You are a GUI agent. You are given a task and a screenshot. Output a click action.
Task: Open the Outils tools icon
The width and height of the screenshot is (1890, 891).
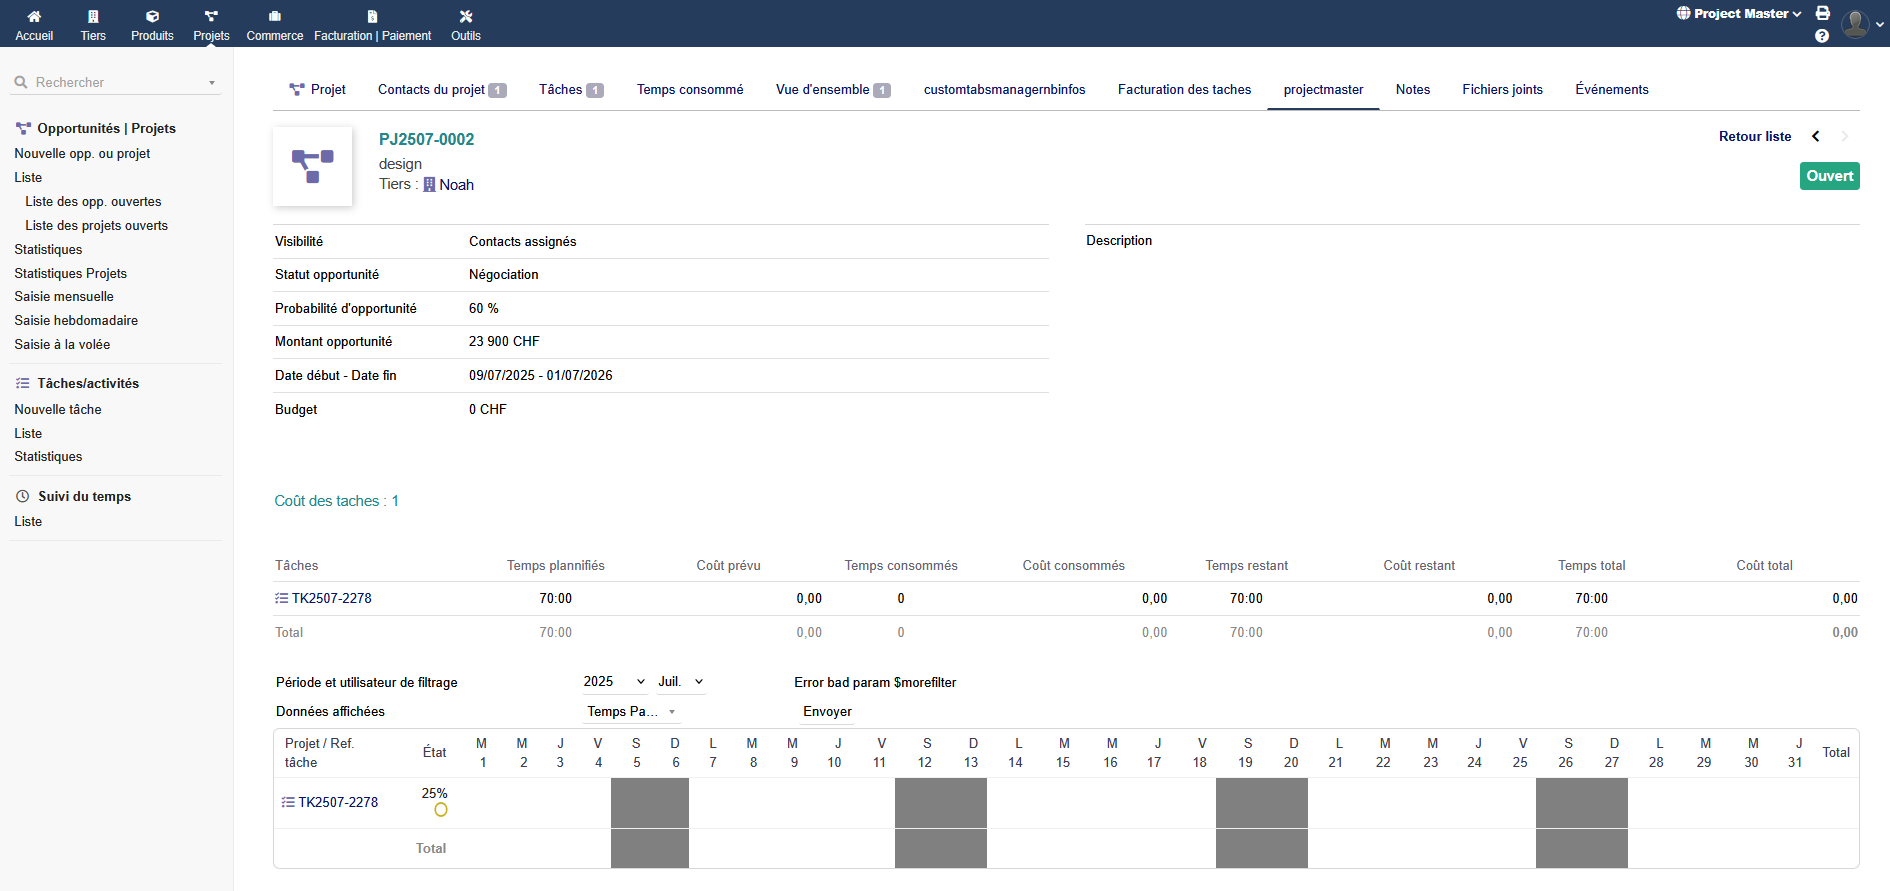pyautogui.click(x=466, y=17)
